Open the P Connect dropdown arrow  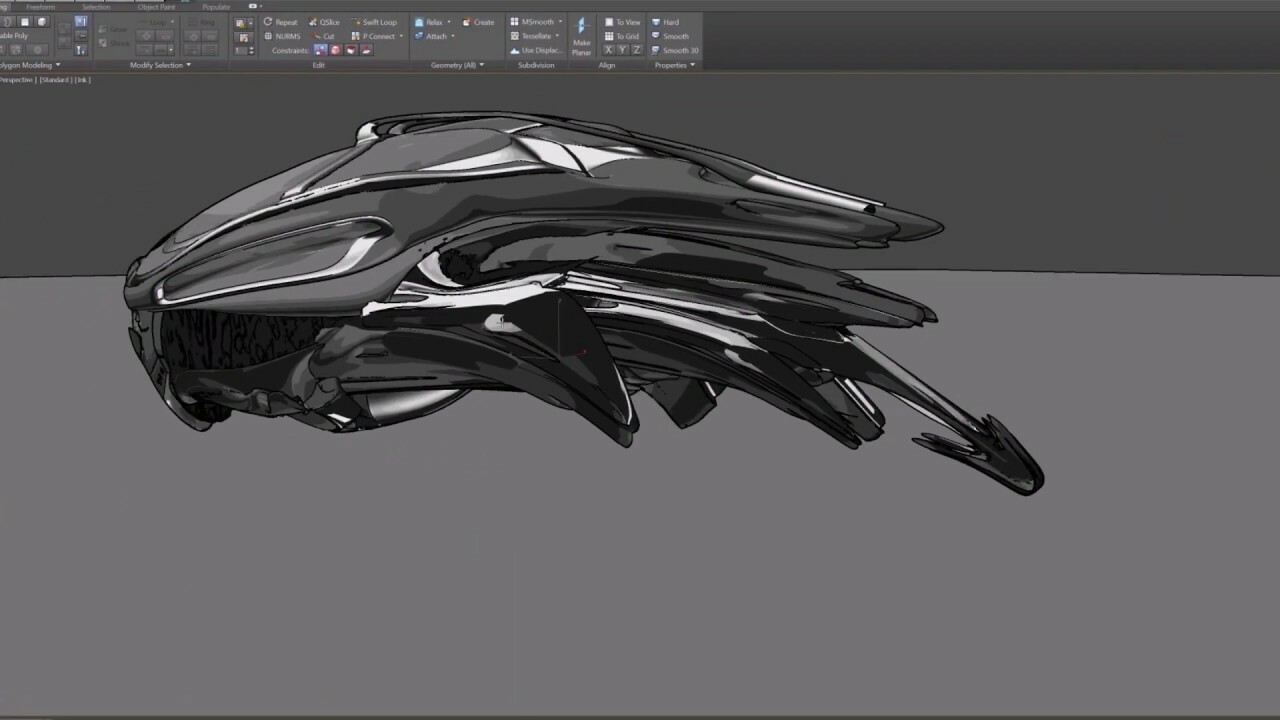[x=401, y=35]
